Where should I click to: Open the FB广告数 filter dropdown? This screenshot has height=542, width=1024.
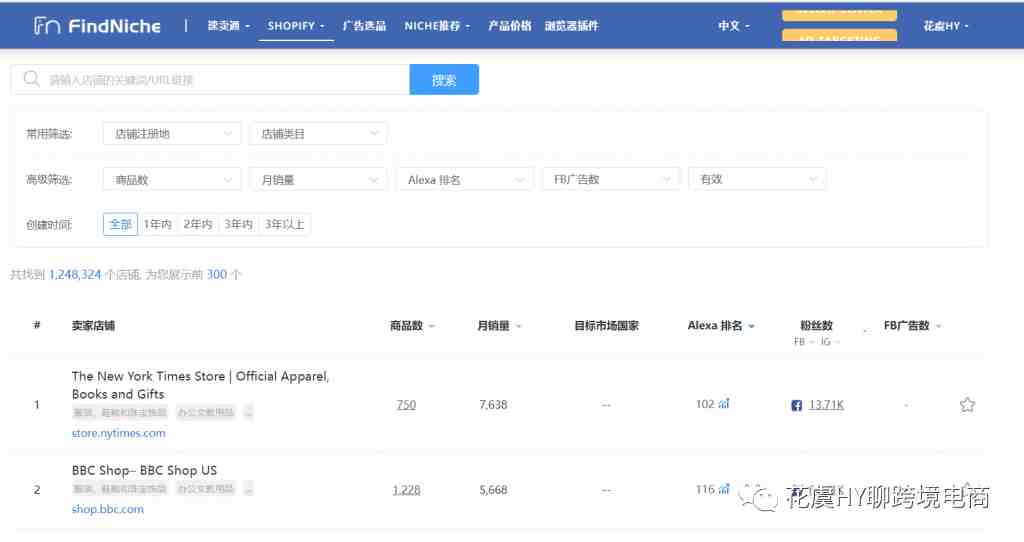click(x=611, y=180)
